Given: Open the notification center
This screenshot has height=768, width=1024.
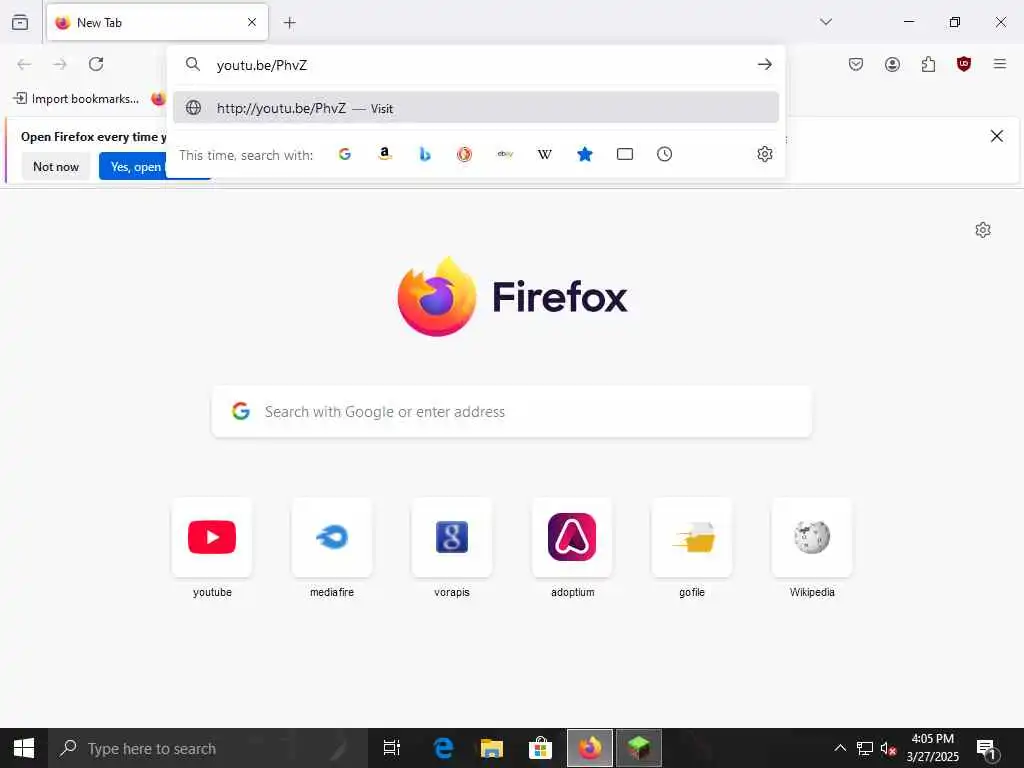Looking at the screenshot, I should 987,750.
